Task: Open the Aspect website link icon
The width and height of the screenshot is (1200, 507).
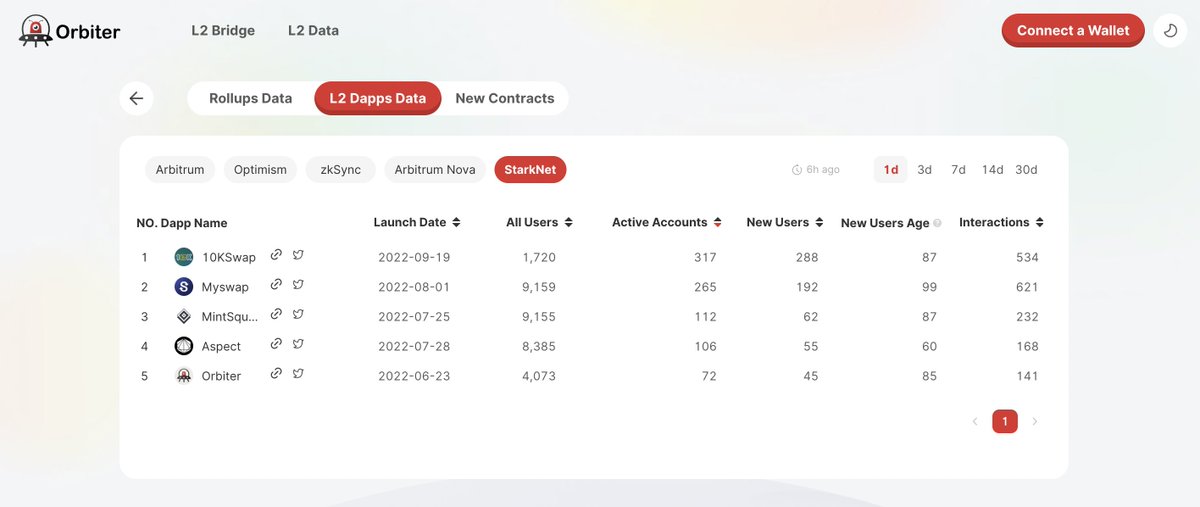Action: point(276,345)
